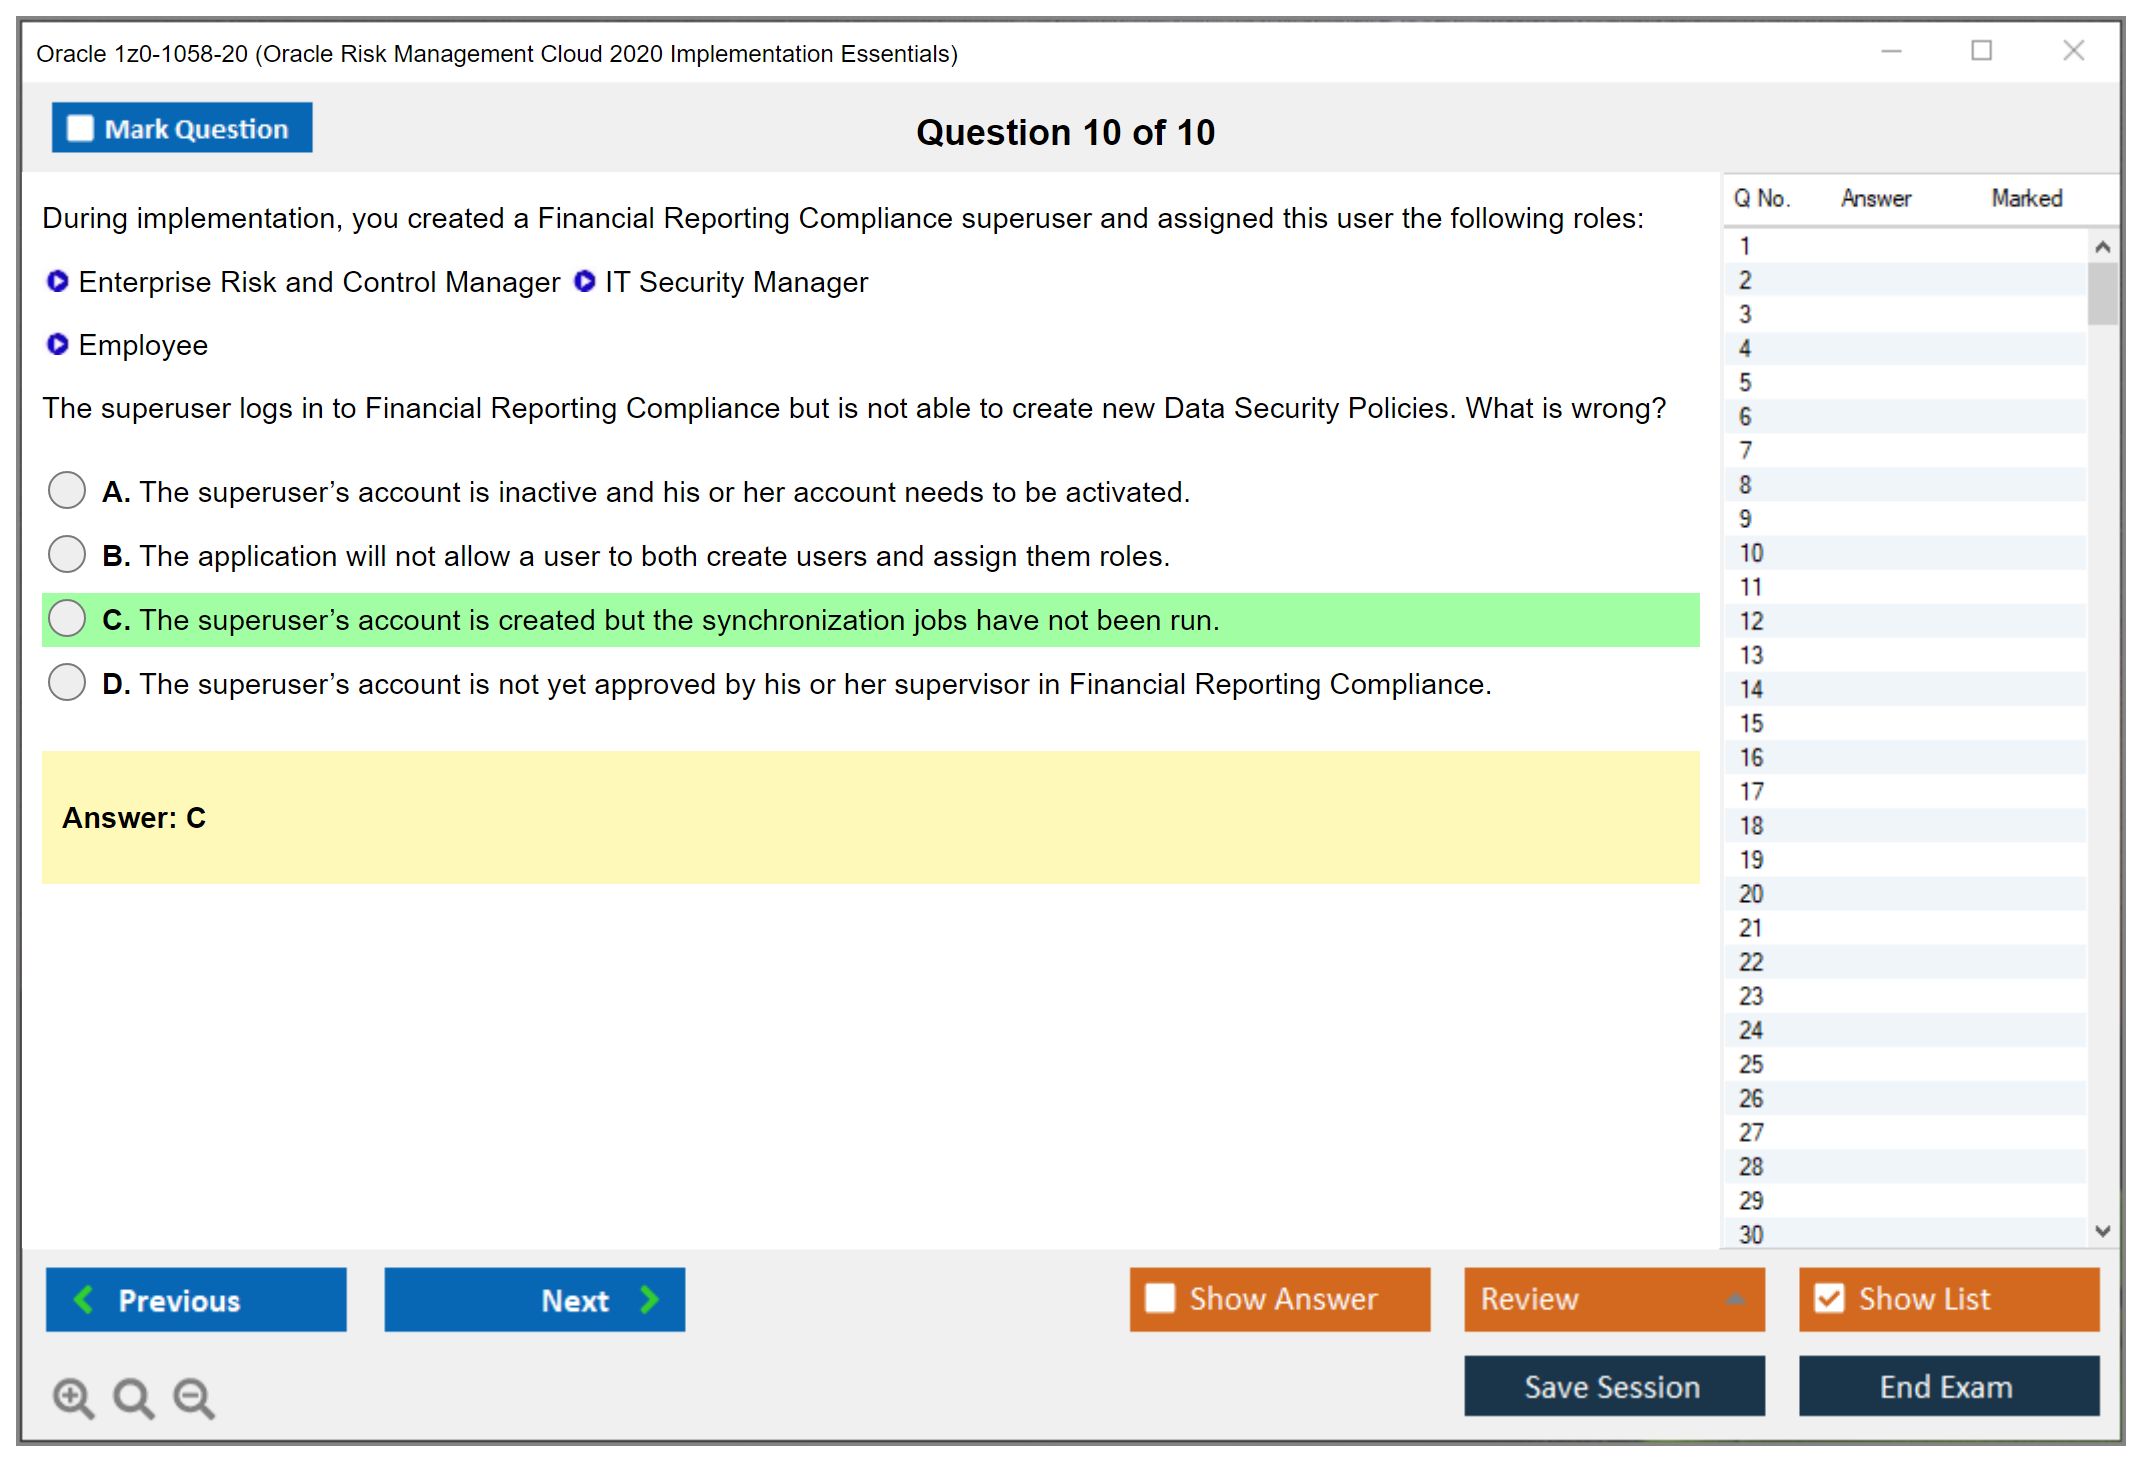
Task: Select question 26 in the list
Action: tap(1905, 1098)
